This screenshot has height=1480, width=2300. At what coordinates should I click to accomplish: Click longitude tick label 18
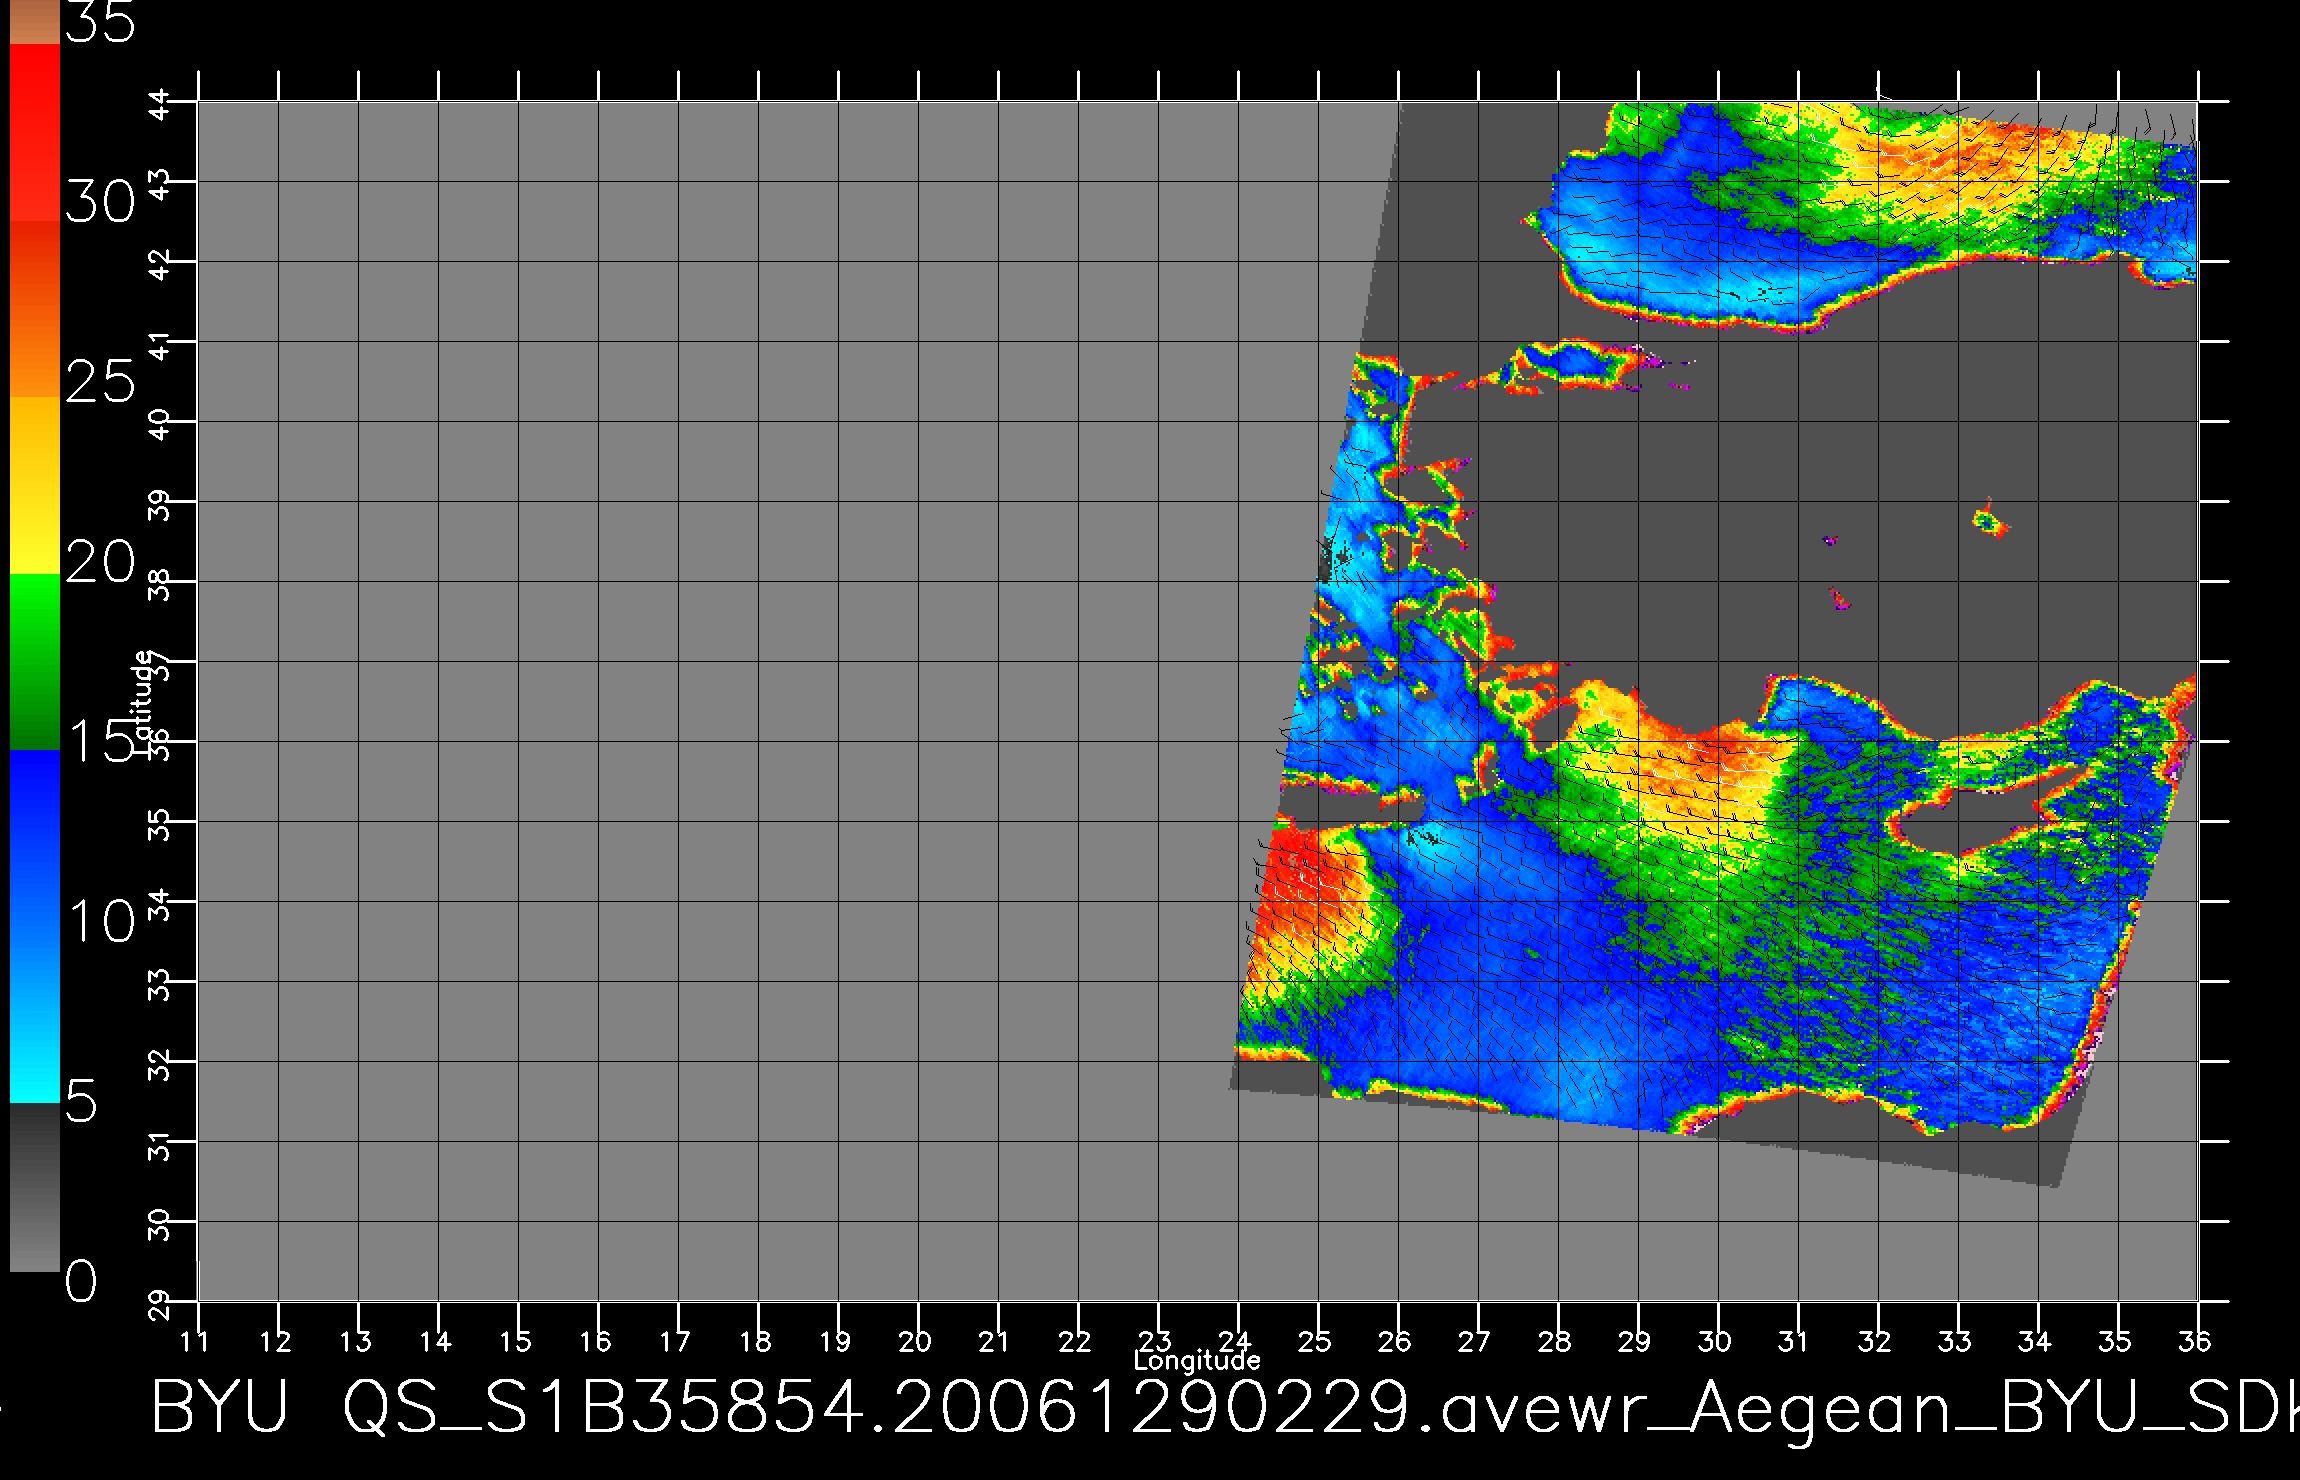(755, 1341)
